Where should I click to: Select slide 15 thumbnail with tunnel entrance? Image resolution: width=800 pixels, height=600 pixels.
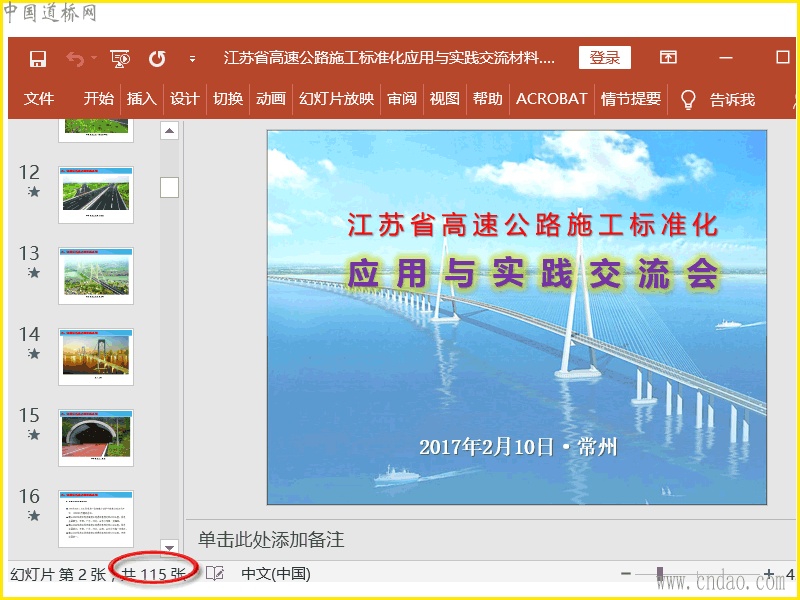(x=96, y=438)
